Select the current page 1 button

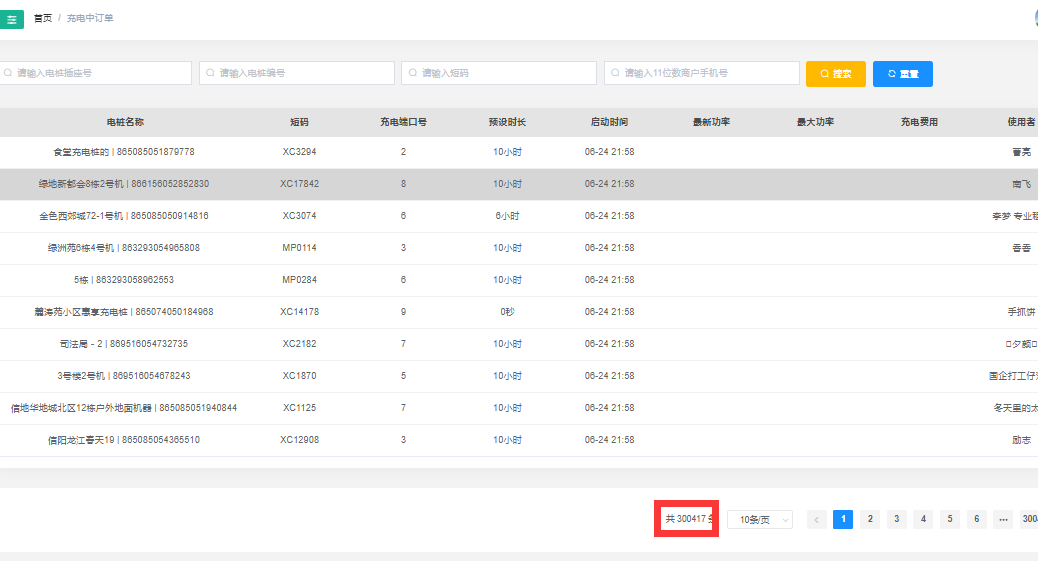point(843,519)
